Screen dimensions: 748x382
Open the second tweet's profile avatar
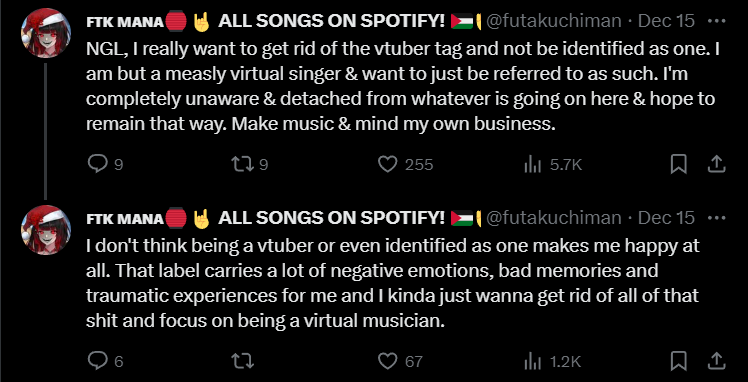(46, 230)
